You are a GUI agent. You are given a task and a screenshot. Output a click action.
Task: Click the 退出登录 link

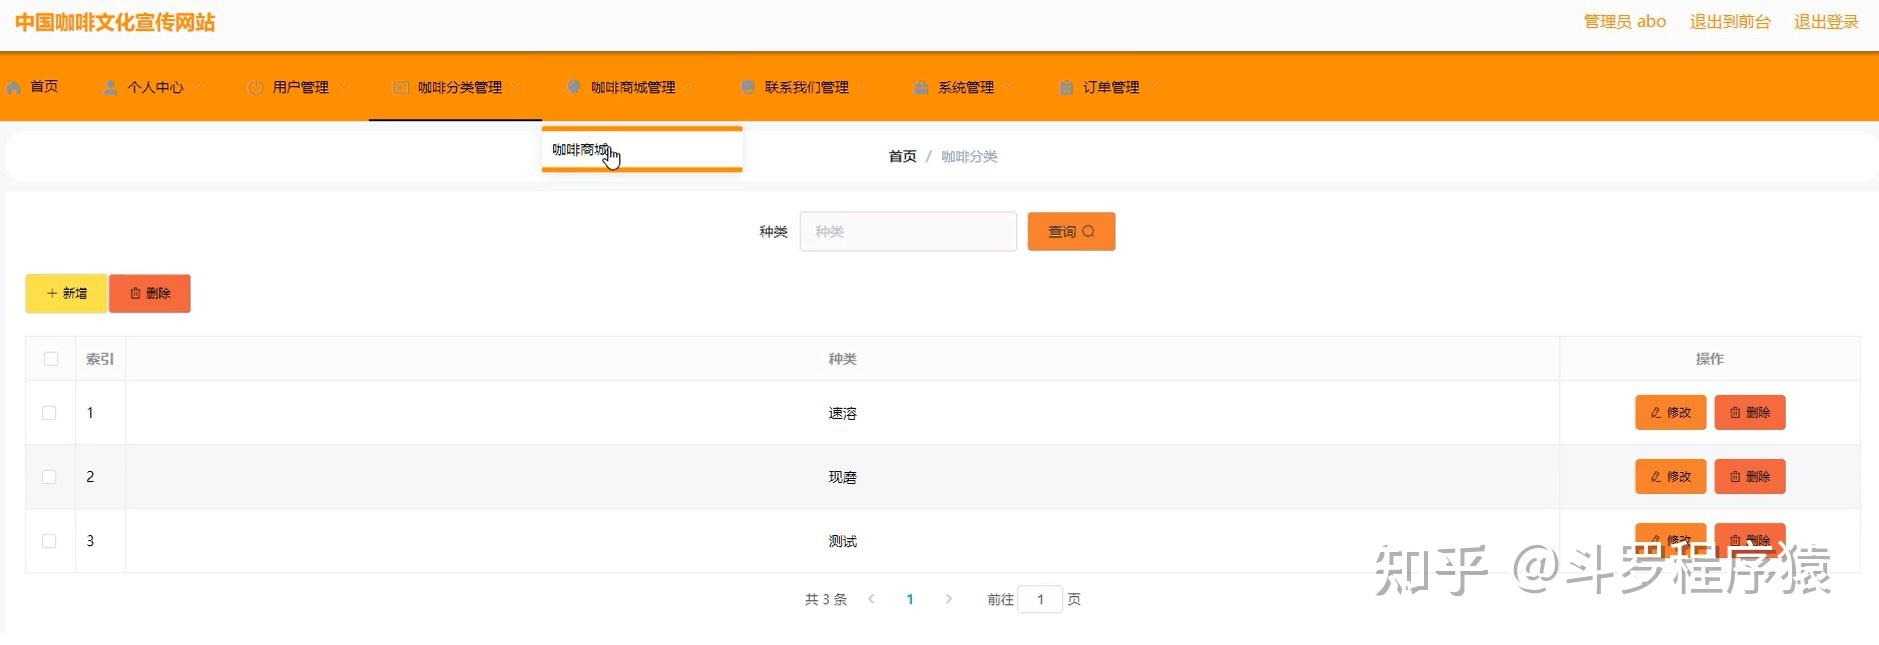pos(1826,22)
